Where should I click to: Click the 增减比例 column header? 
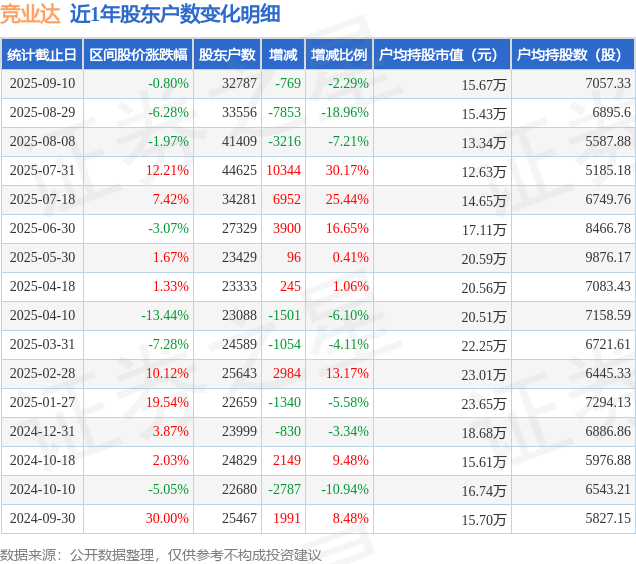(339, 55)
